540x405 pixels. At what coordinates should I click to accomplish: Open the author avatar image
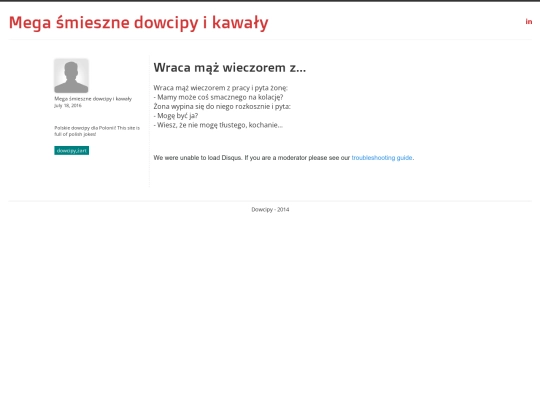[x=71, y=75]
